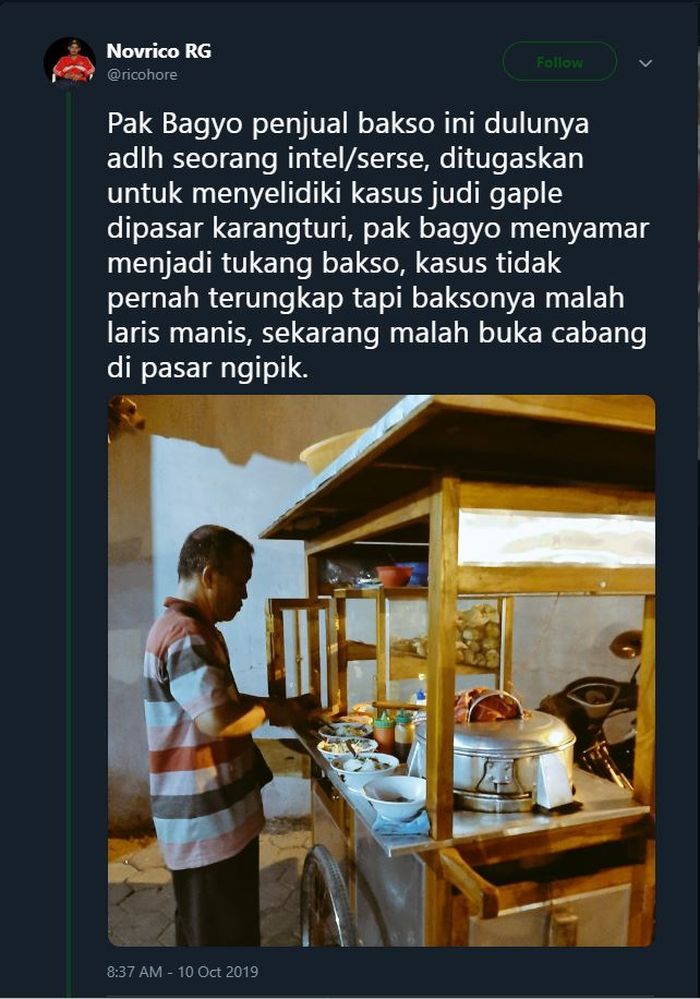Click the crackers in the glass case
Viewport: 700px width, 999px height.
(x=475, y=634)
